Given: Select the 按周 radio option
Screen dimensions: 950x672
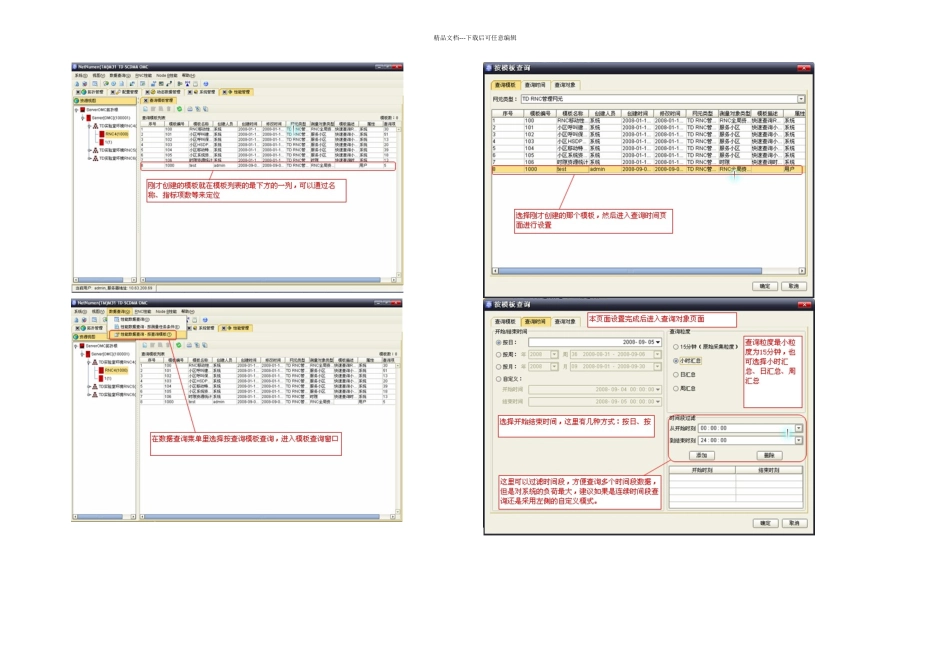Looking at the screenshot, I should tap(499, 354).
